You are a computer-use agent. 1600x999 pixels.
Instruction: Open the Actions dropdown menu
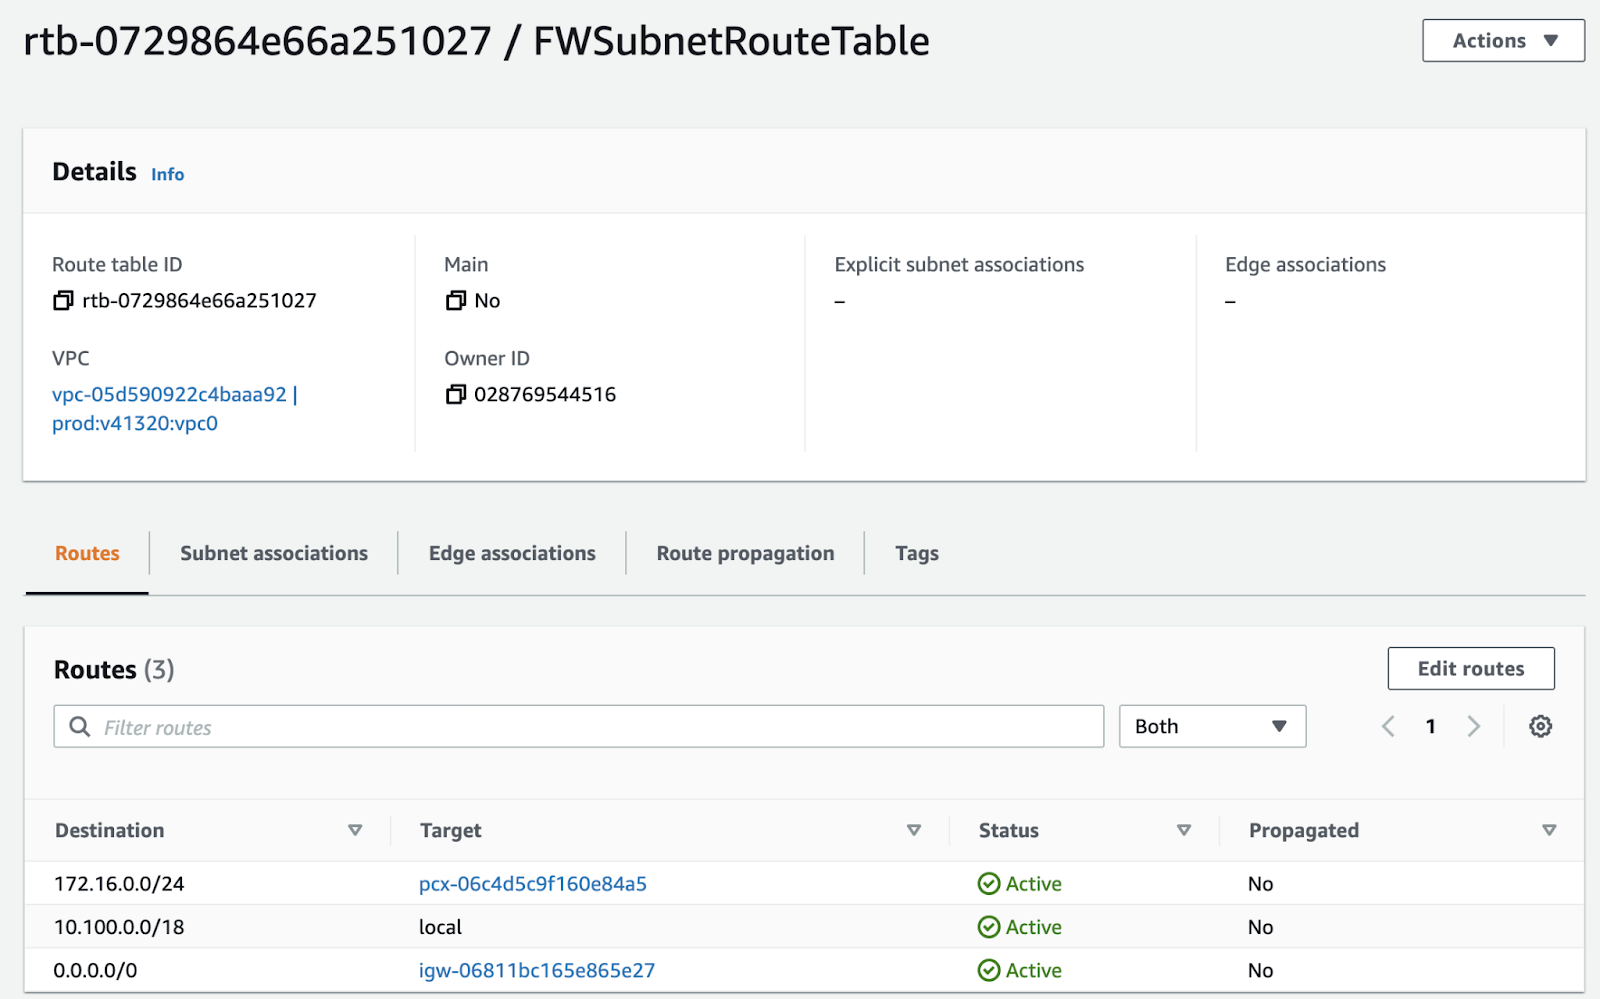1503,41
